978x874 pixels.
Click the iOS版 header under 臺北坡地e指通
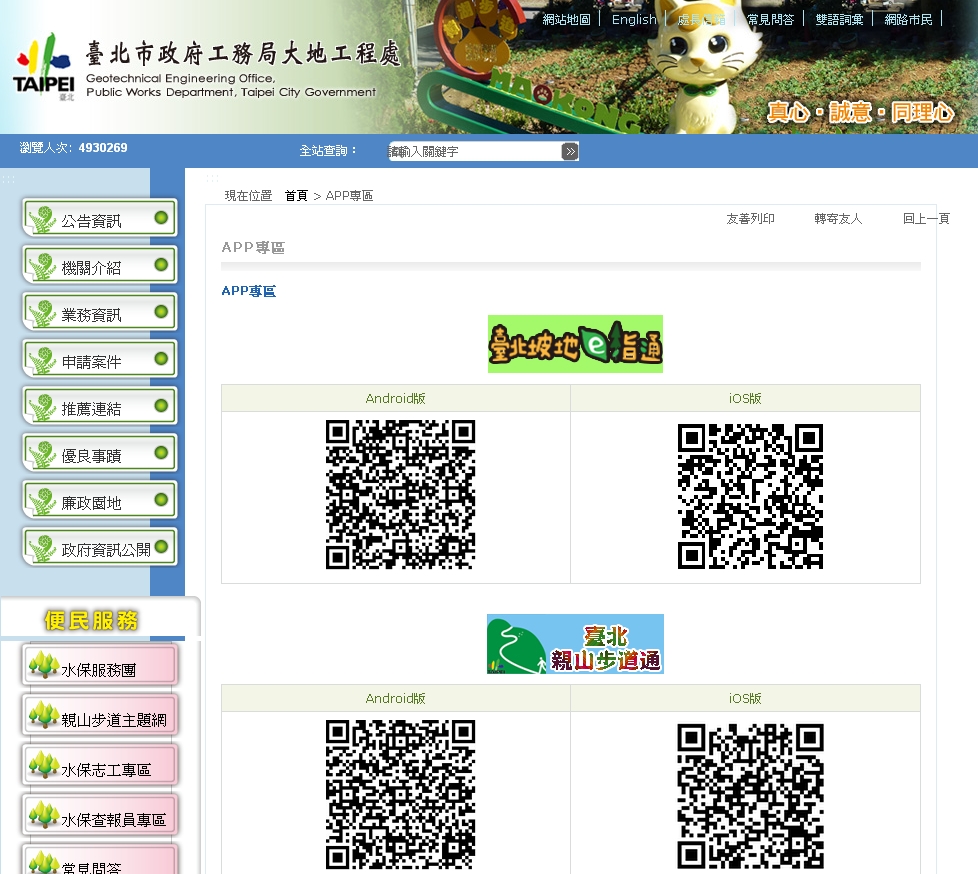coord(745,399)
